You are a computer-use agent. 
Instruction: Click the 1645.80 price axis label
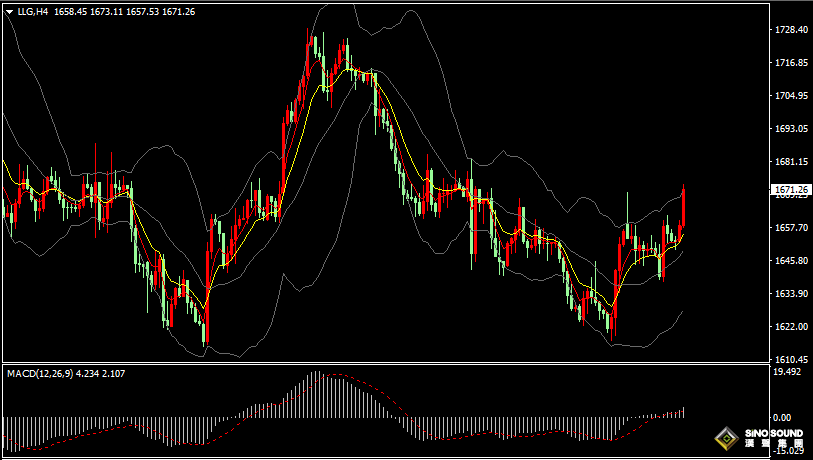(791, 261)
